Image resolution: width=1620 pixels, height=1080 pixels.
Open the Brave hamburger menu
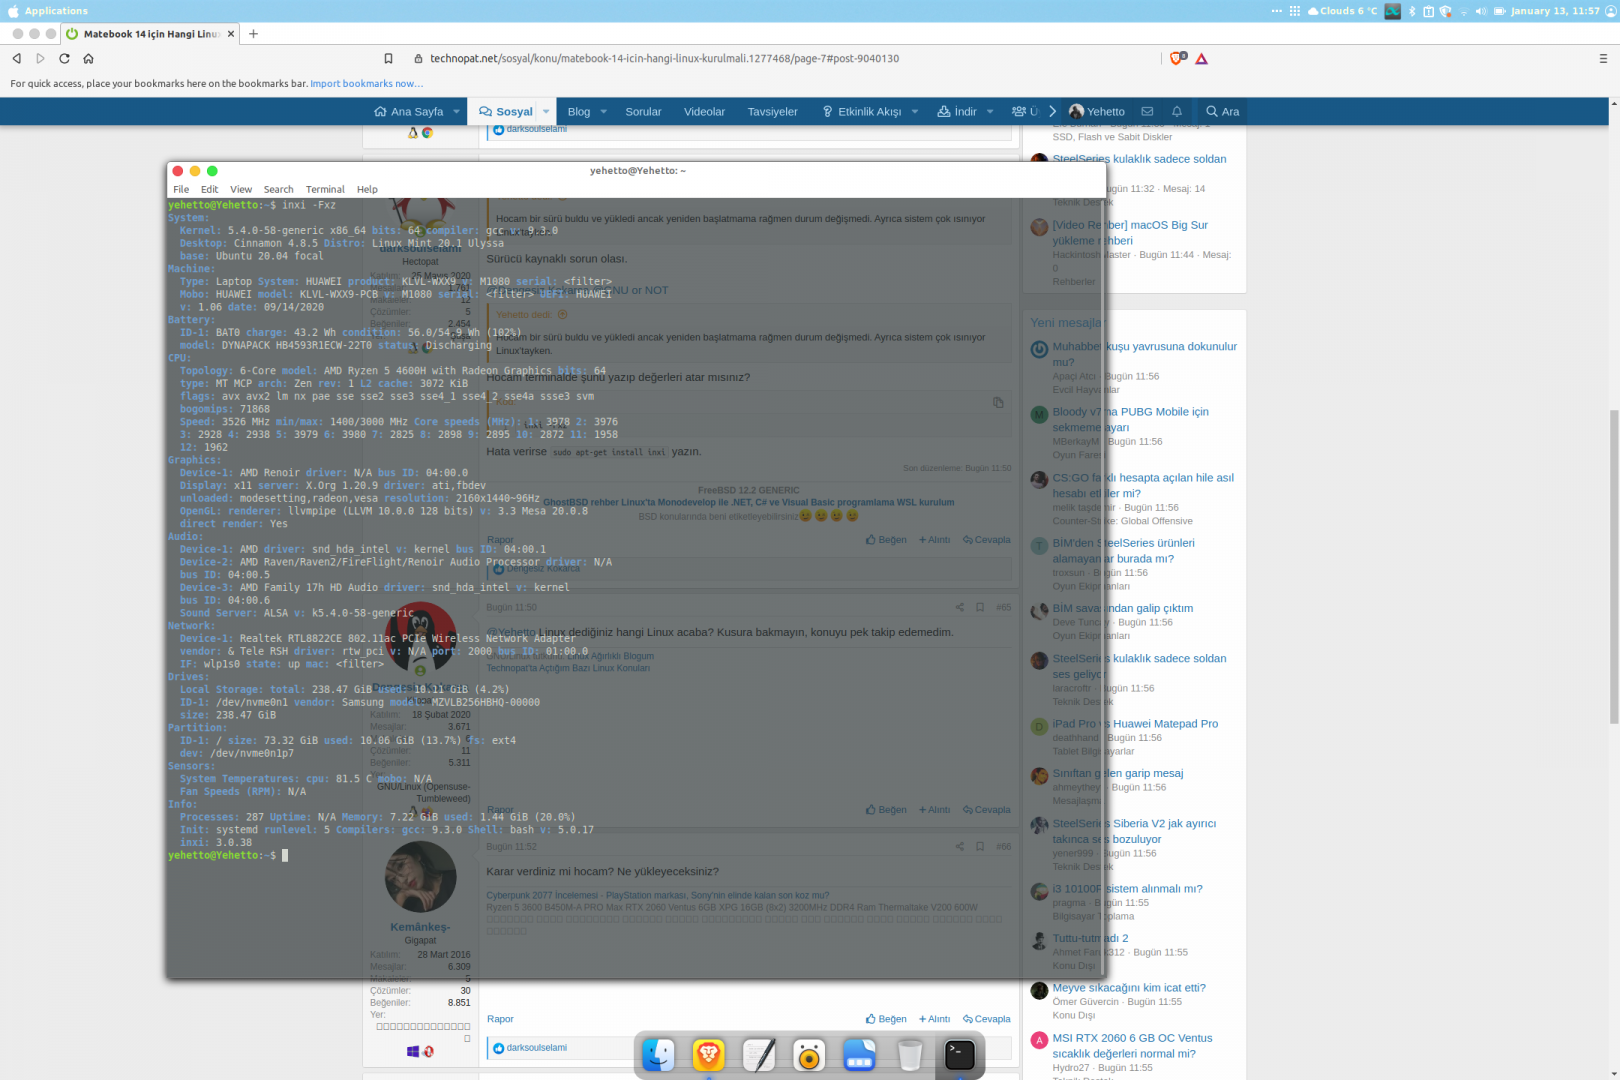click(1603, 58)
